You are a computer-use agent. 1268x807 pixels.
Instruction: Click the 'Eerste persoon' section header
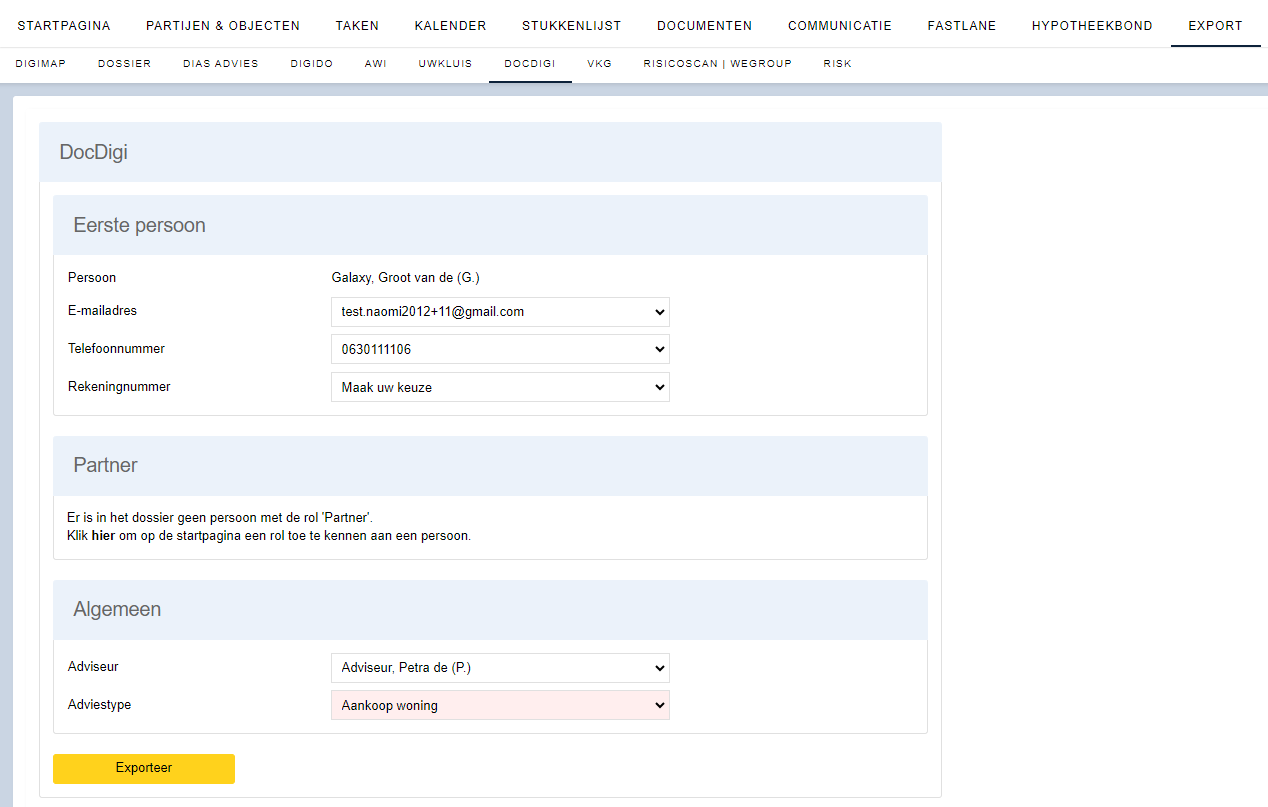coord(490,225)
